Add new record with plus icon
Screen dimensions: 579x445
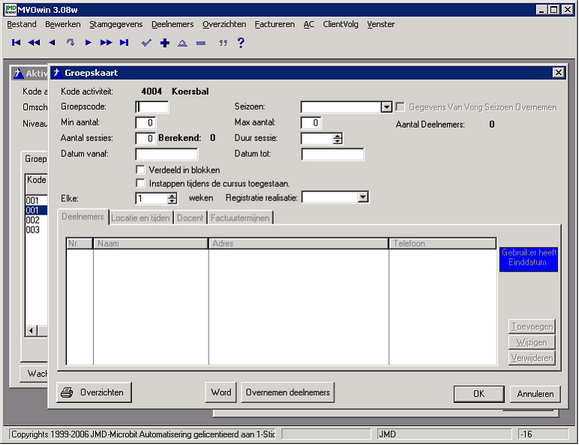point(165,43)
